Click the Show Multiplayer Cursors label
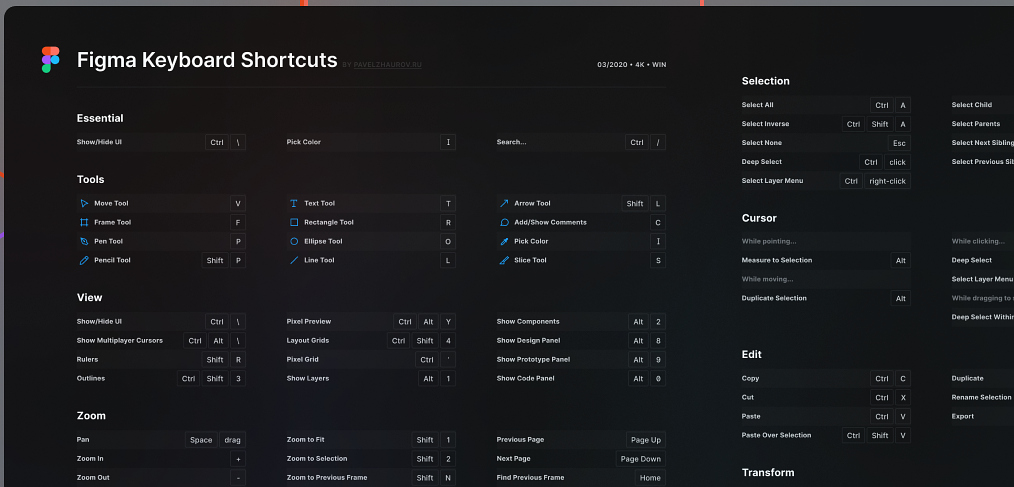The image size is (1014, 487). point(120,340)
